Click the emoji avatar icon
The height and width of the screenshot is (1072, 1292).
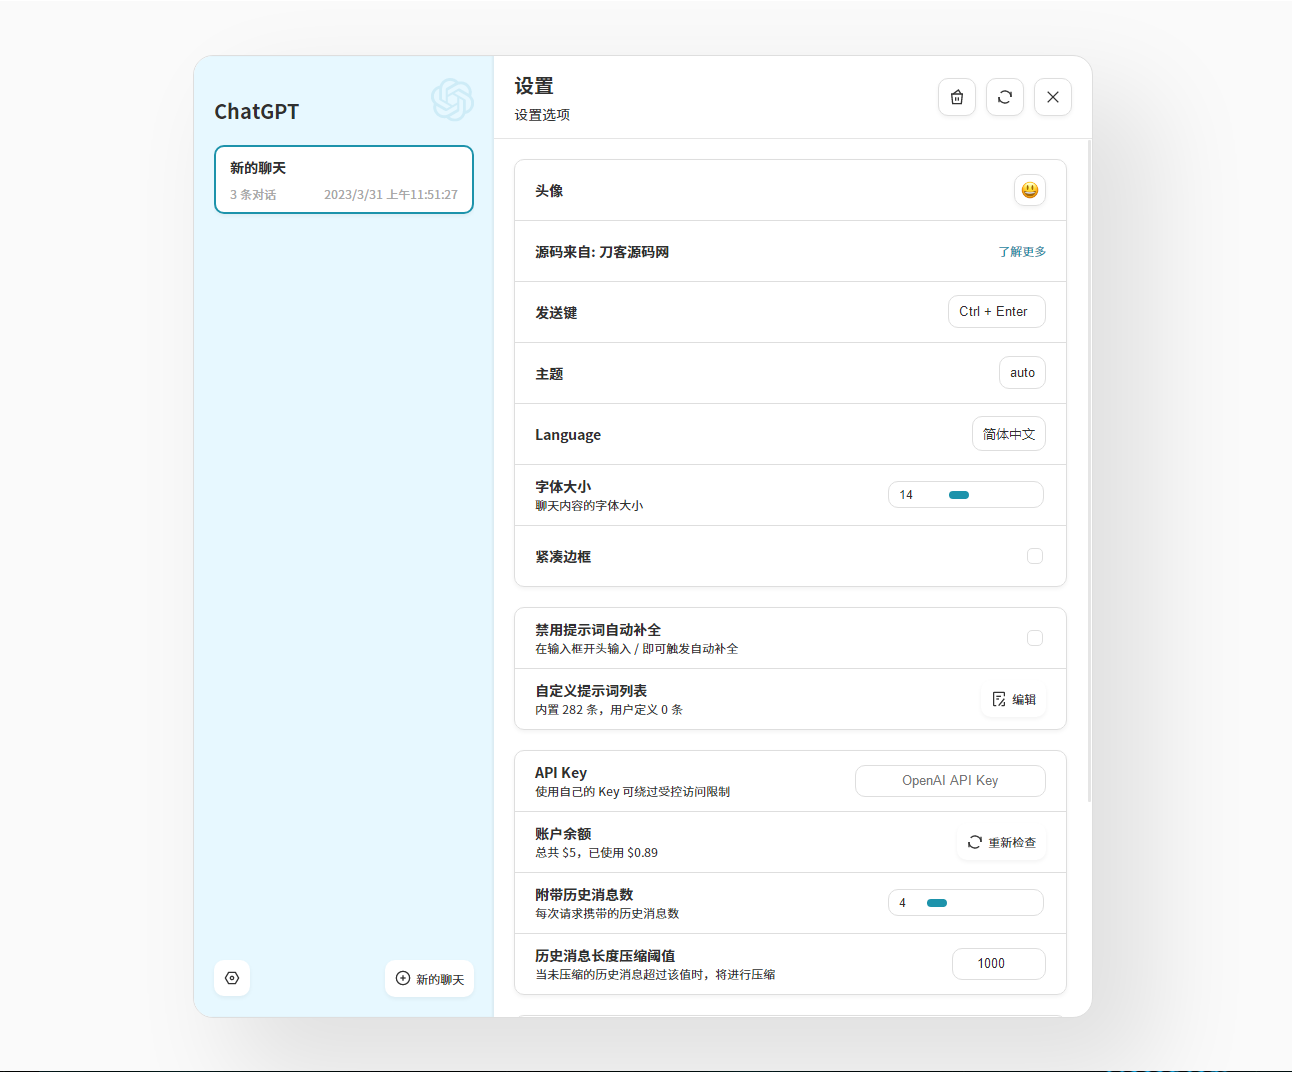[x=1029, y=190]
